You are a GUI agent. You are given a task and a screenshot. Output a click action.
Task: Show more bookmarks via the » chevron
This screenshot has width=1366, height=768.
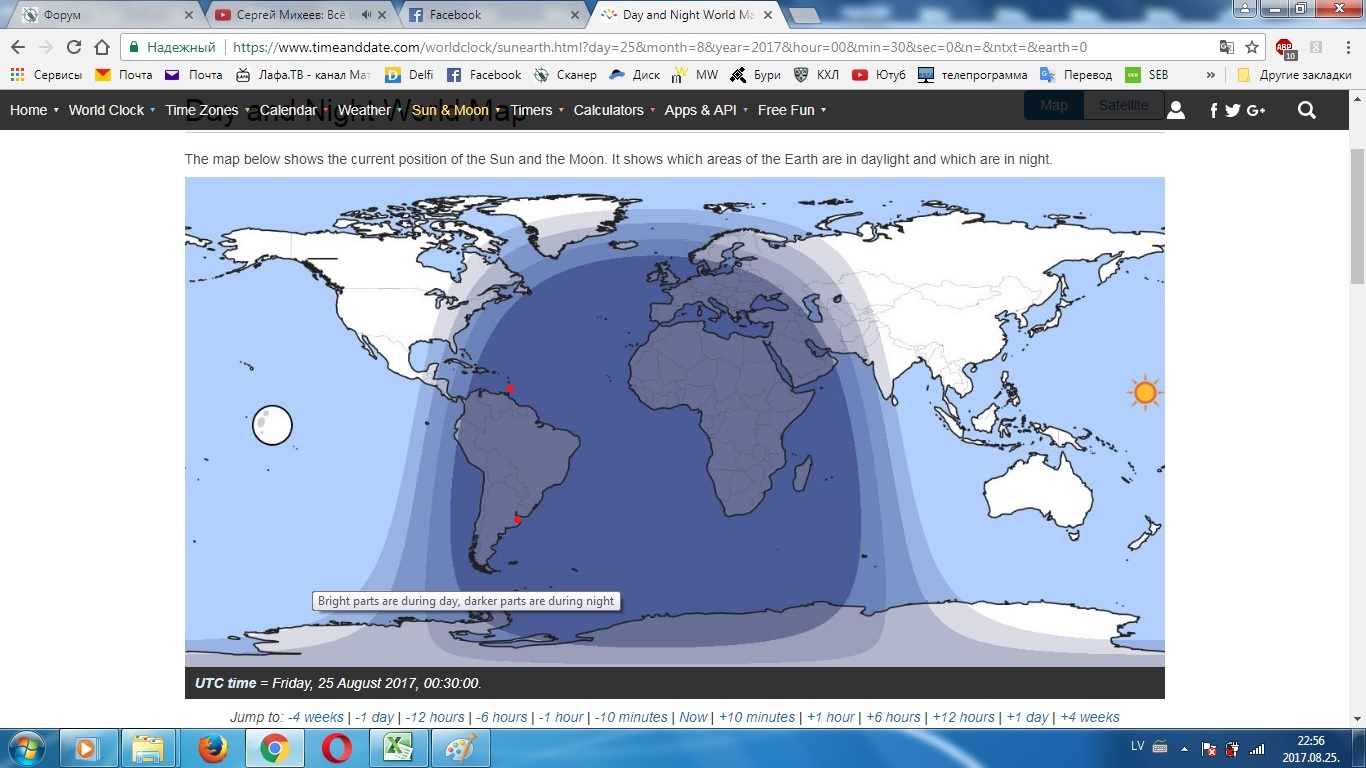pyautogui.click(x=1210, y=75)
